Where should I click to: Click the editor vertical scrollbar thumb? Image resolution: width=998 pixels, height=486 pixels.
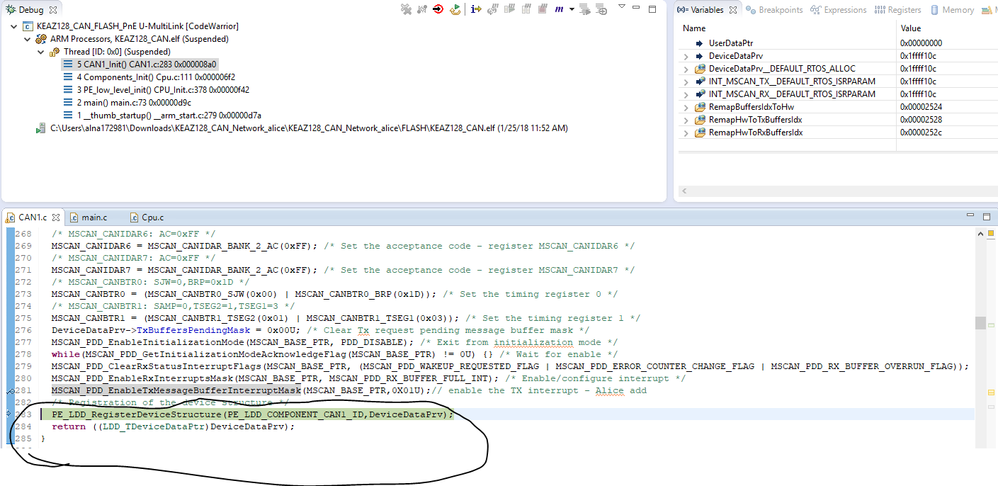[981, 322]
